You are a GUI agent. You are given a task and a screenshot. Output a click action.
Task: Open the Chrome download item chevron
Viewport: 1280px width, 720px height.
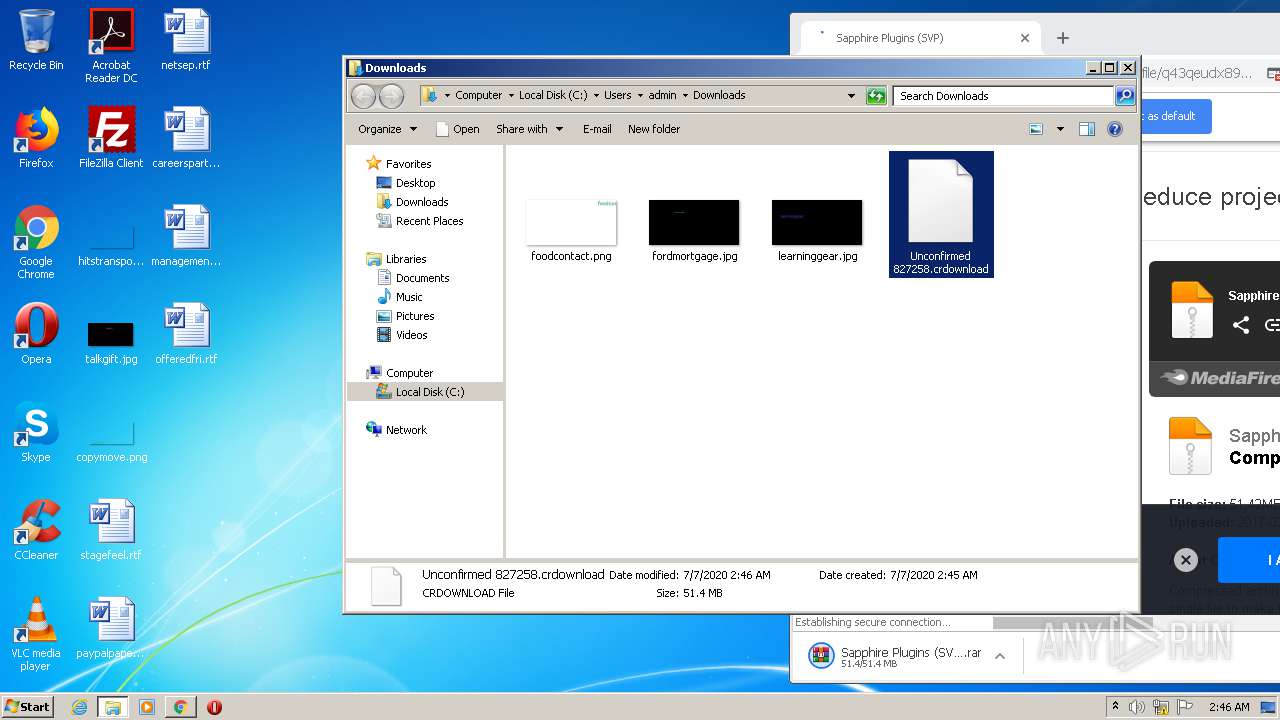click(x=1000, y=656)
